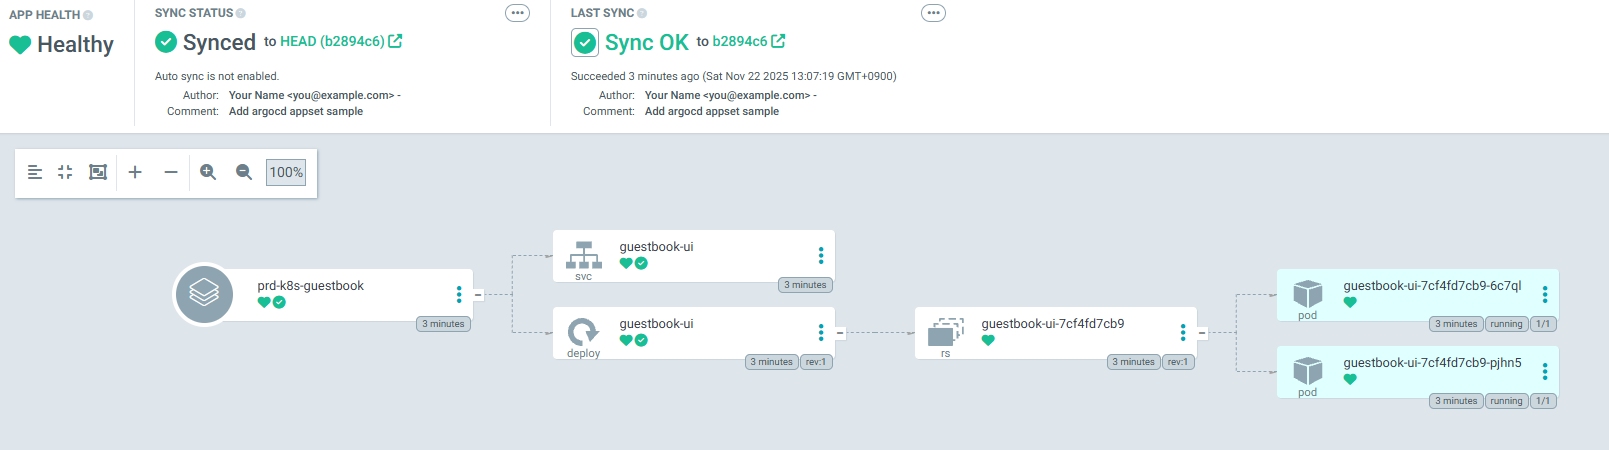This screenshot has width=1609, height=450.
Task: Open the b2894c6 commit link under Last Sync
Action: pos(740,41)
